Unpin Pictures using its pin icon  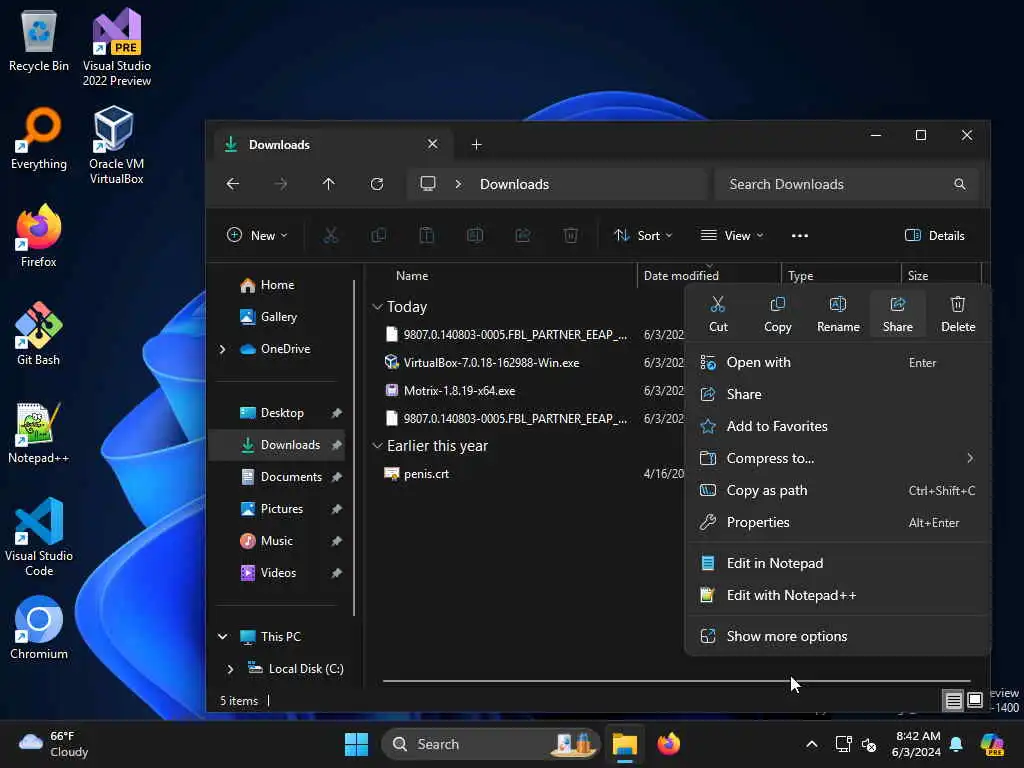pos(336,509)
